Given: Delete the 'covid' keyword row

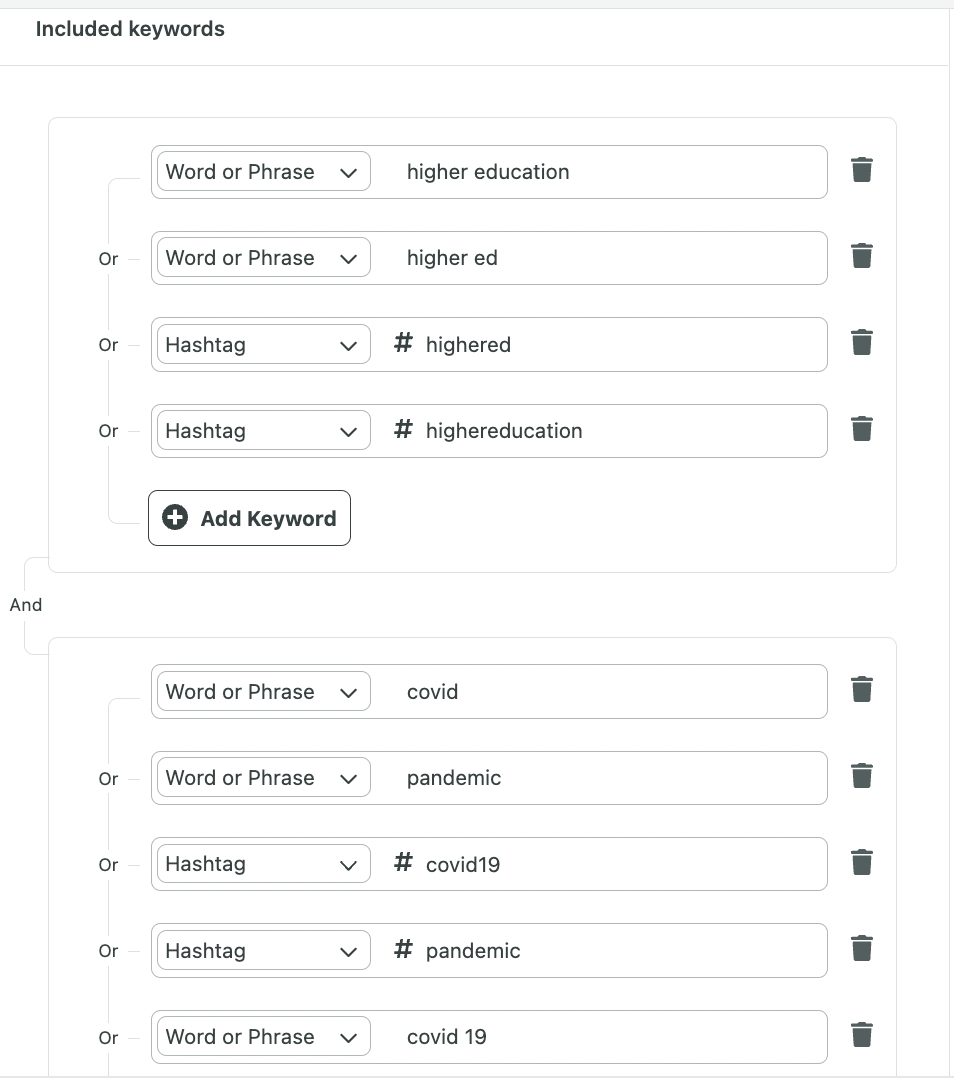Looking at the screenshot, I should (861, 690).
